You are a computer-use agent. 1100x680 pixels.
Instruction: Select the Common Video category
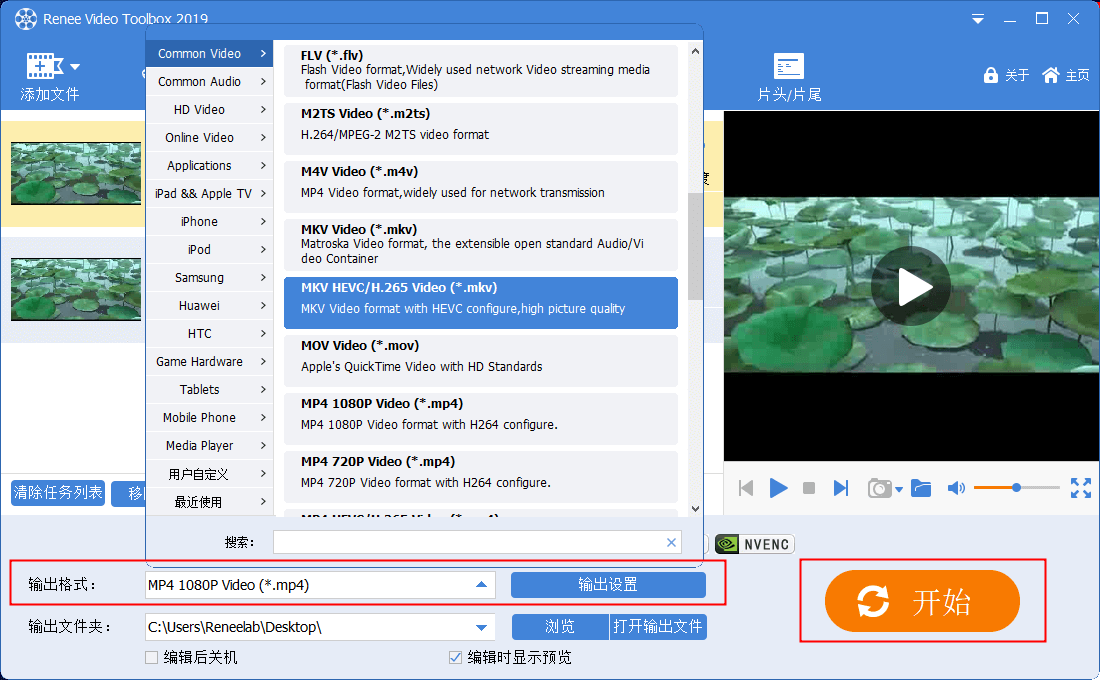(209, 53)
